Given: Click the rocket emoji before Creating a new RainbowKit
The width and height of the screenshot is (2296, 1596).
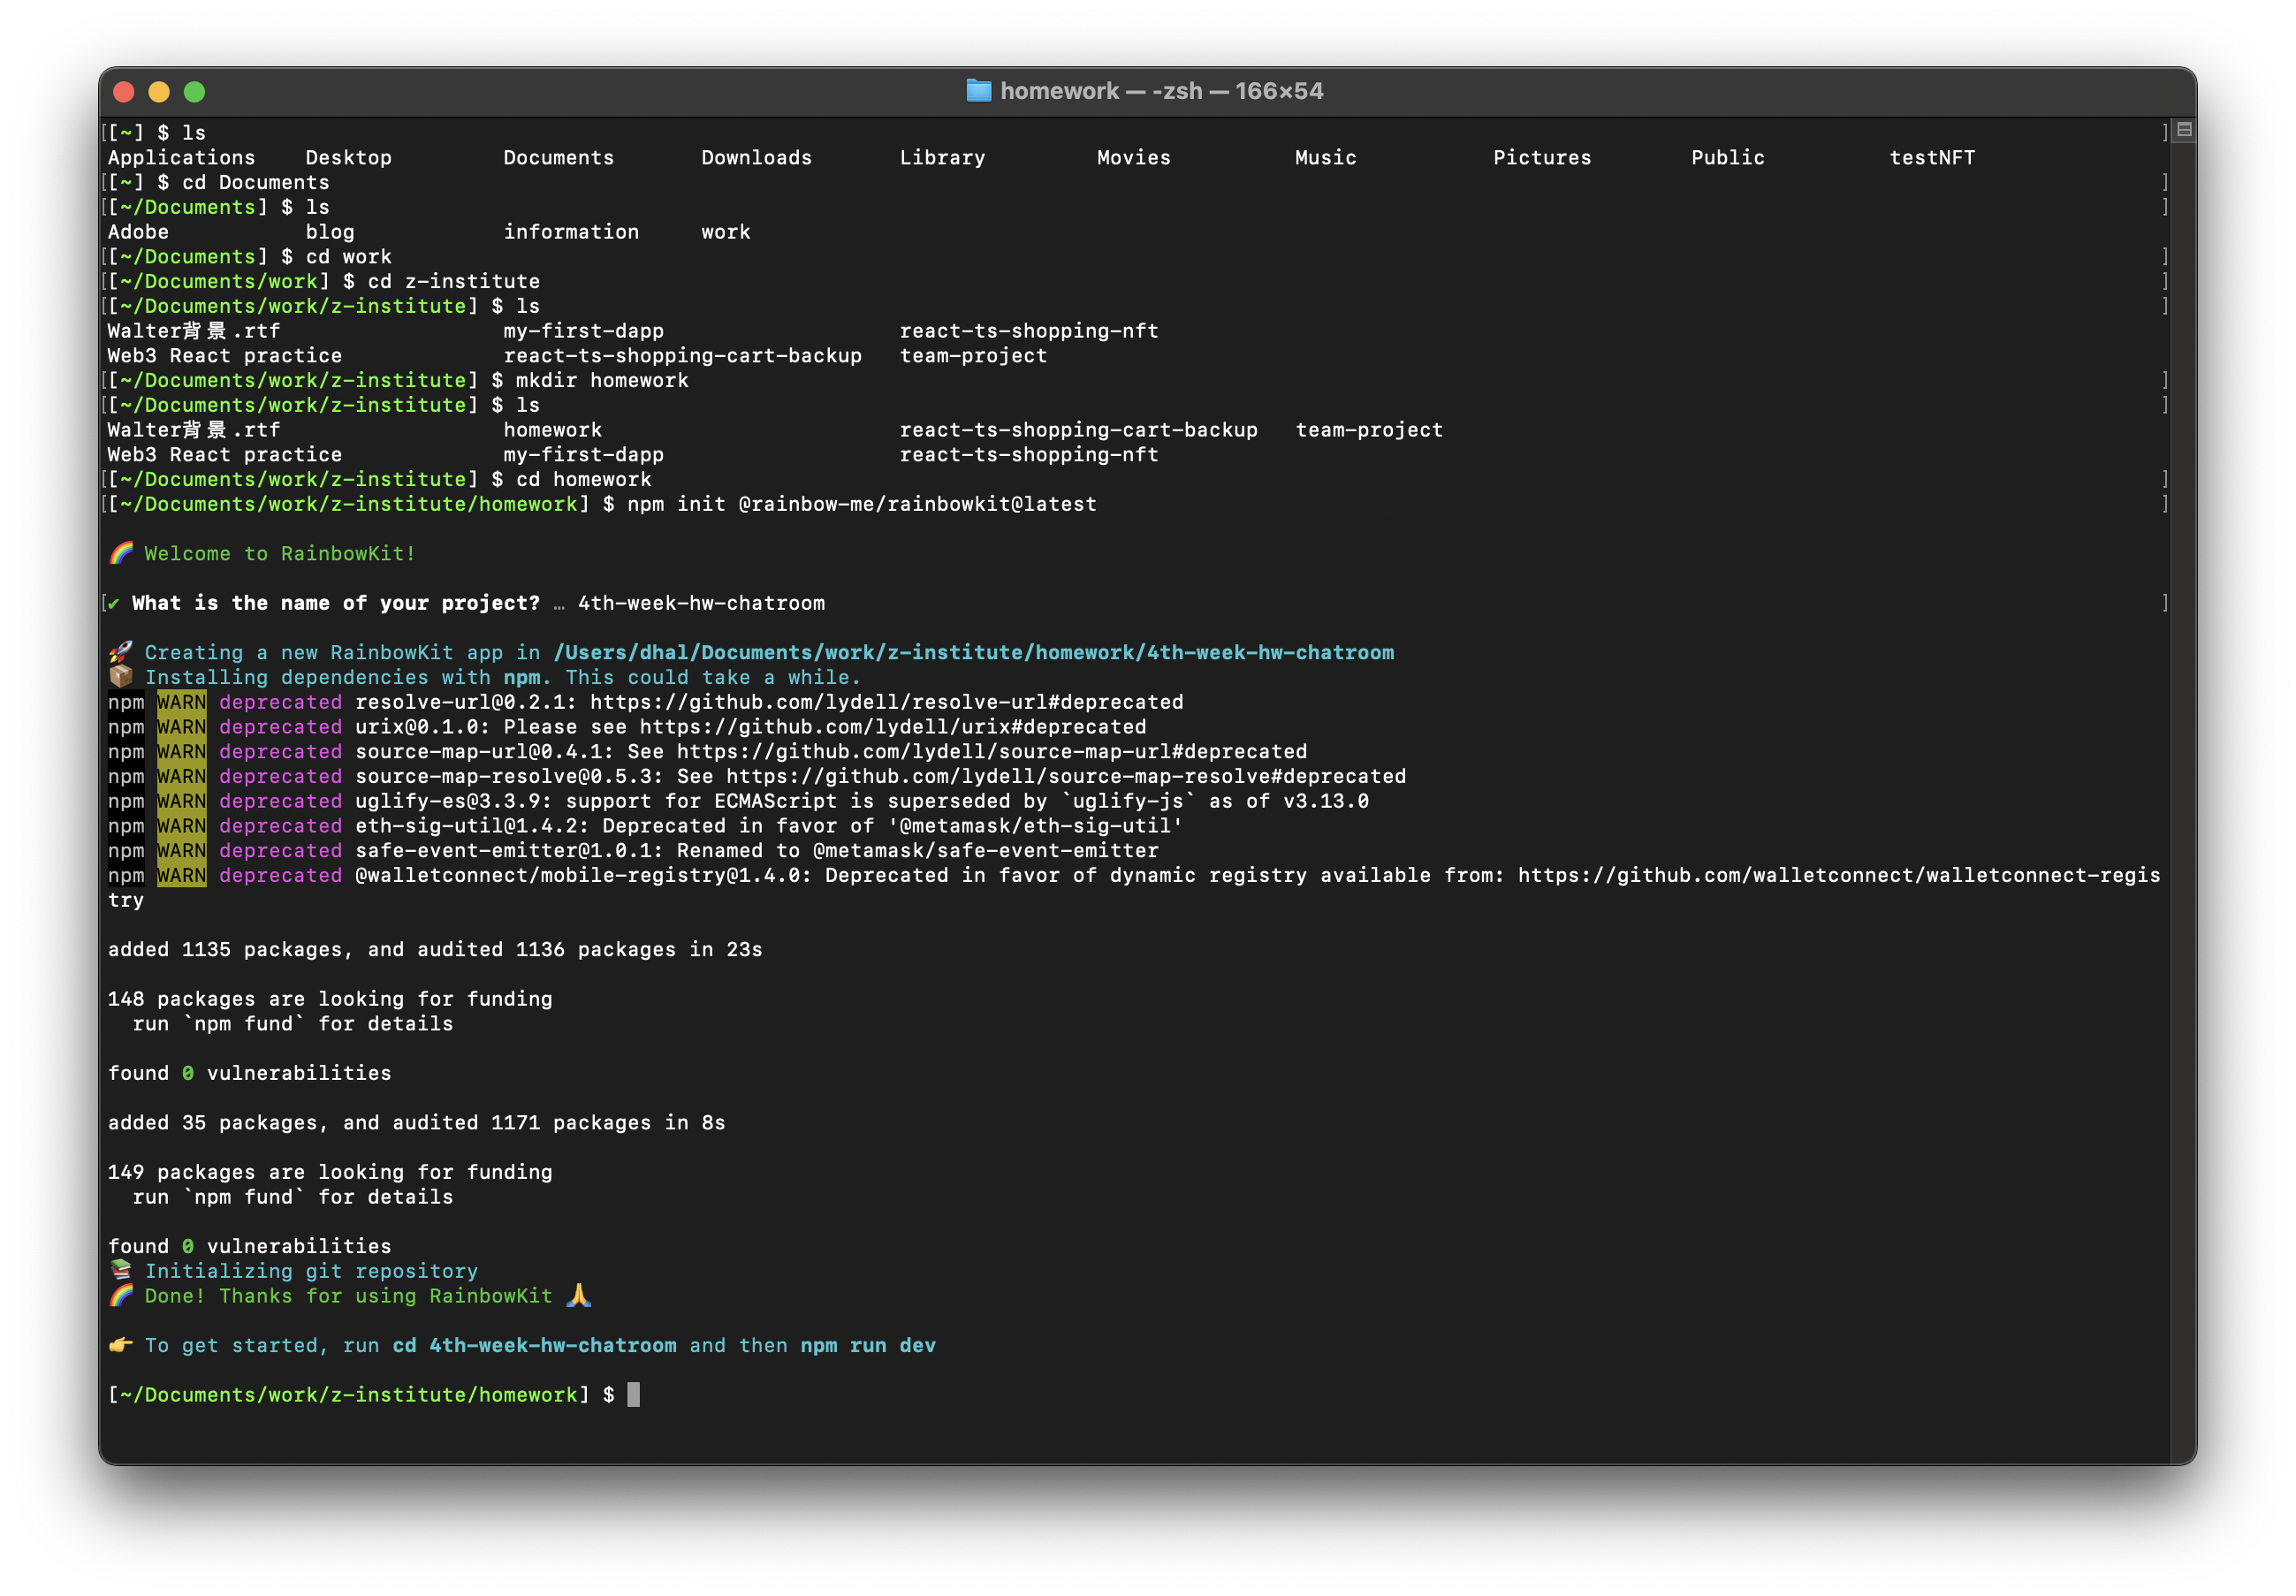Looking at the screenshot, I should [x=121, y=652].
